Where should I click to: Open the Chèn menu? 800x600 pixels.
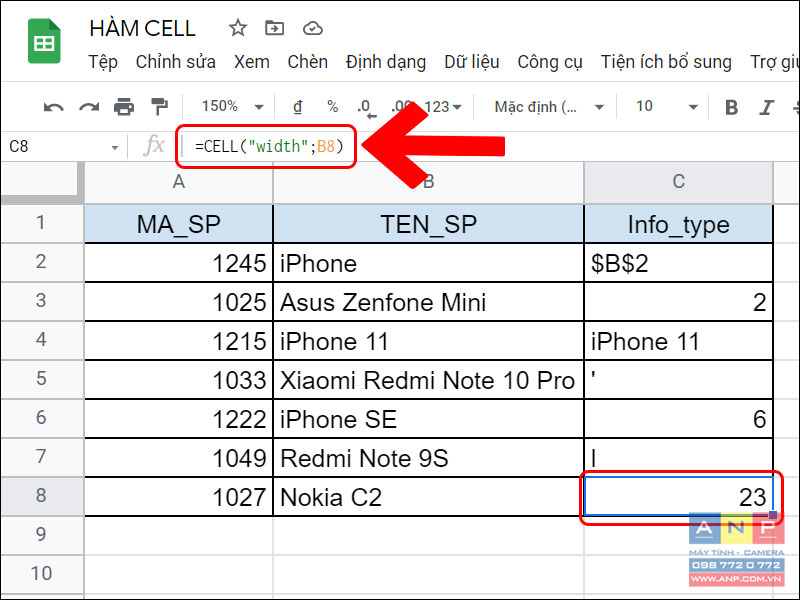[x=307, y=62]
